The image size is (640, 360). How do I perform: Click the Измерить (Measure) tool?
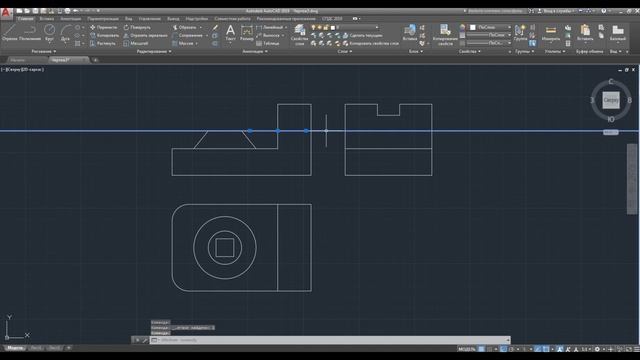click(x=551, y=33)
